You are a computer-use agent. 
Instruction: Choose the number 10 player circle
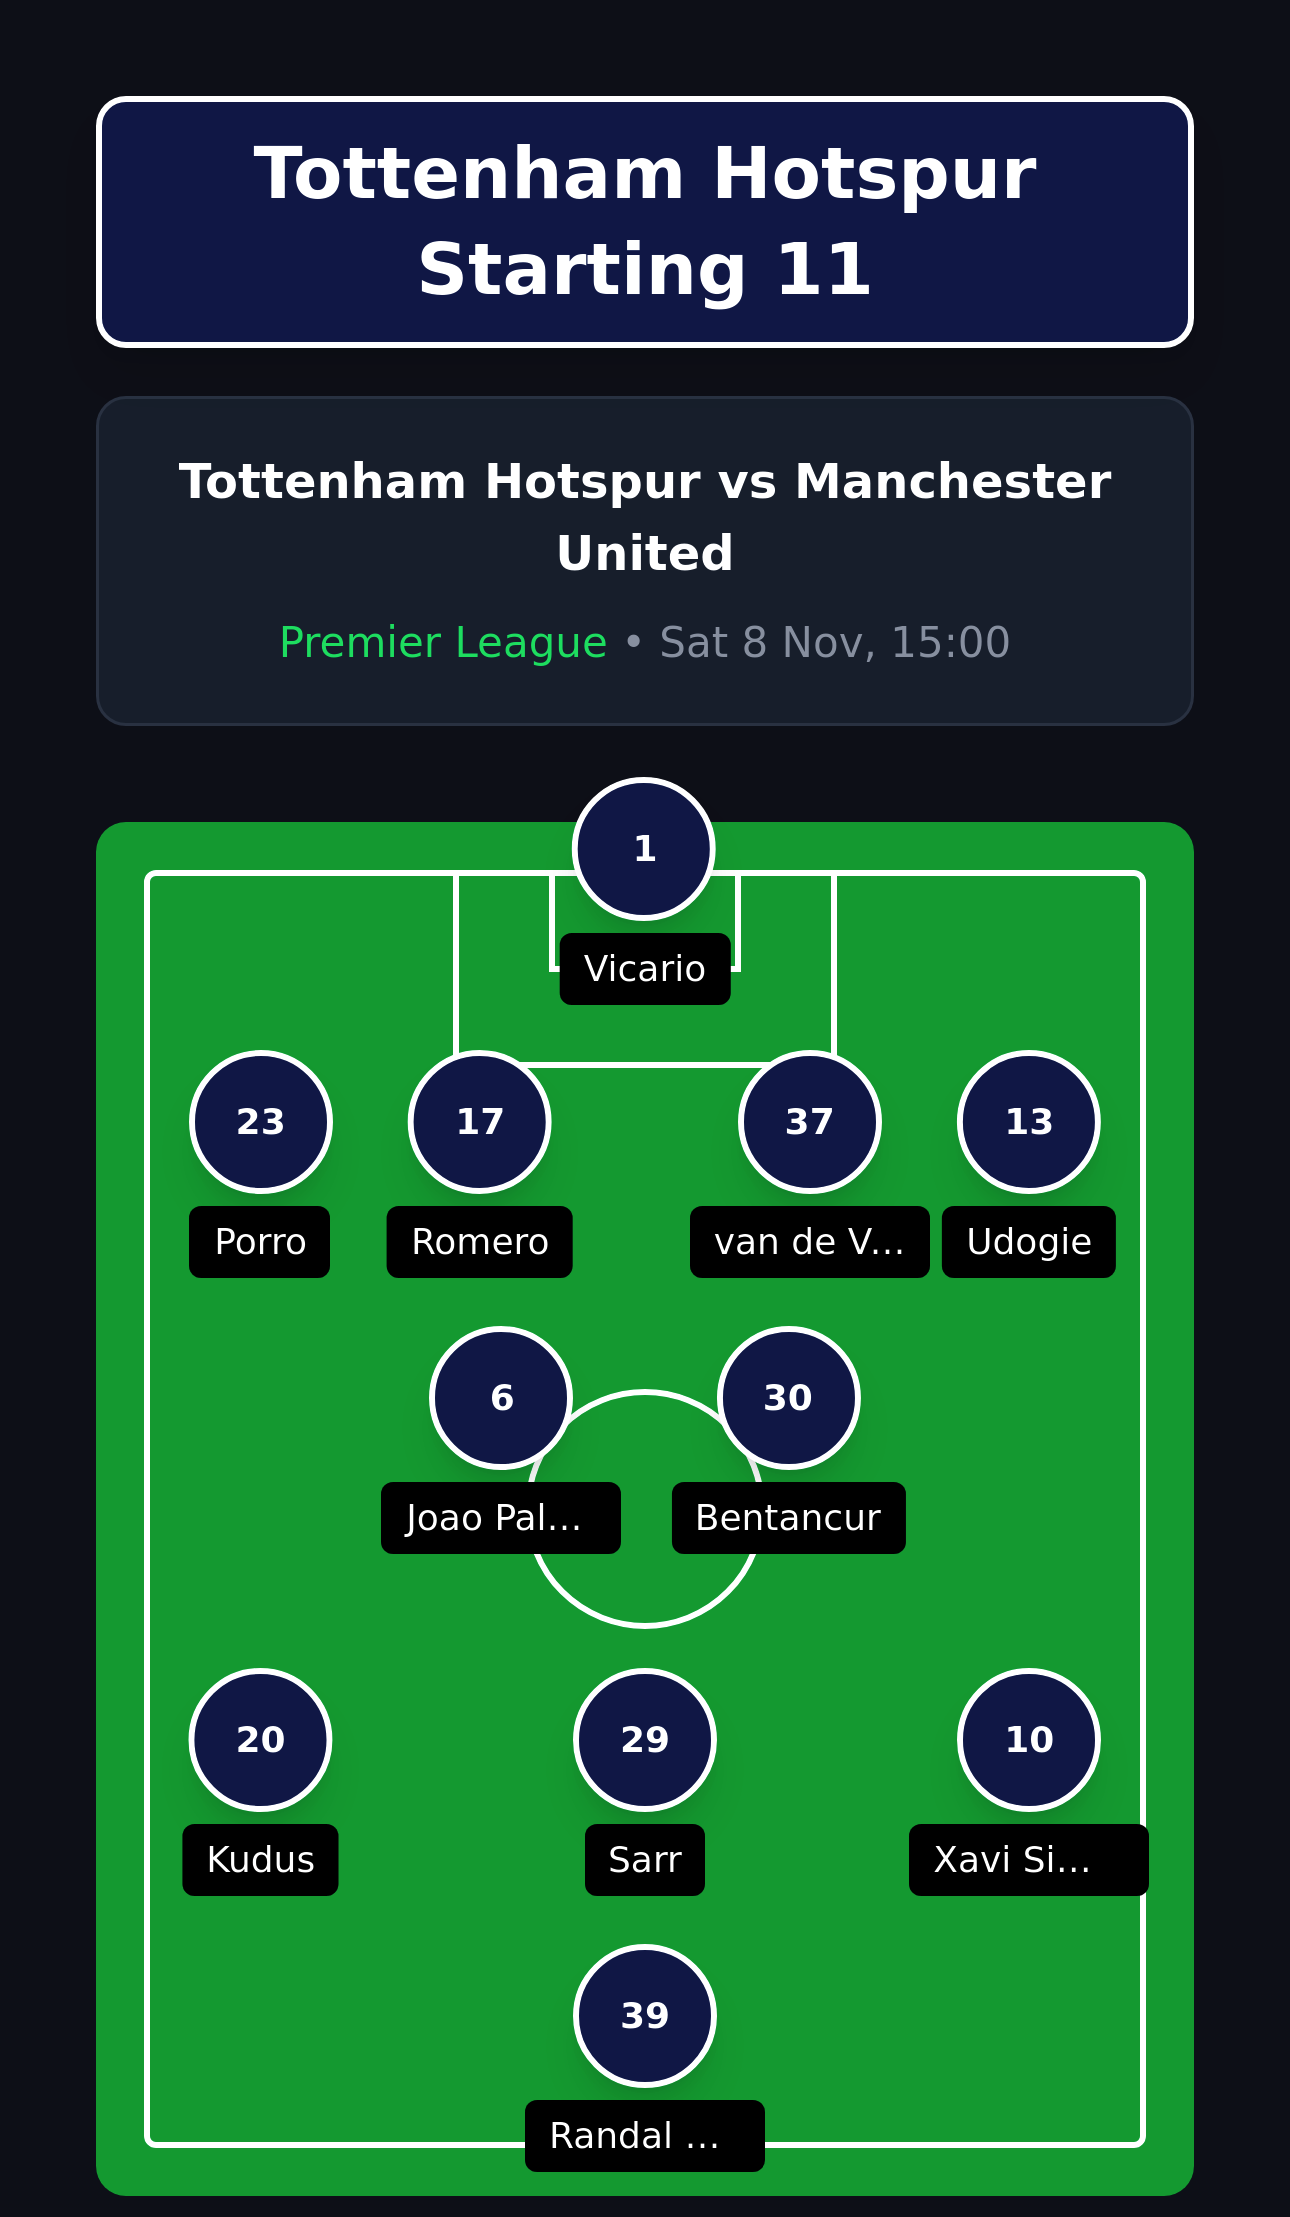click(x=1028, y=1739)
